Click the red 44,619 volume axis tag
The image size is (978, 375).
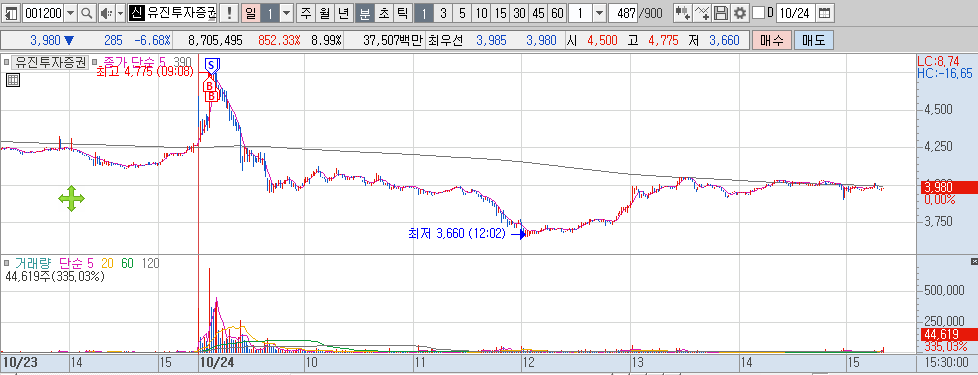(x=949, y=334)
